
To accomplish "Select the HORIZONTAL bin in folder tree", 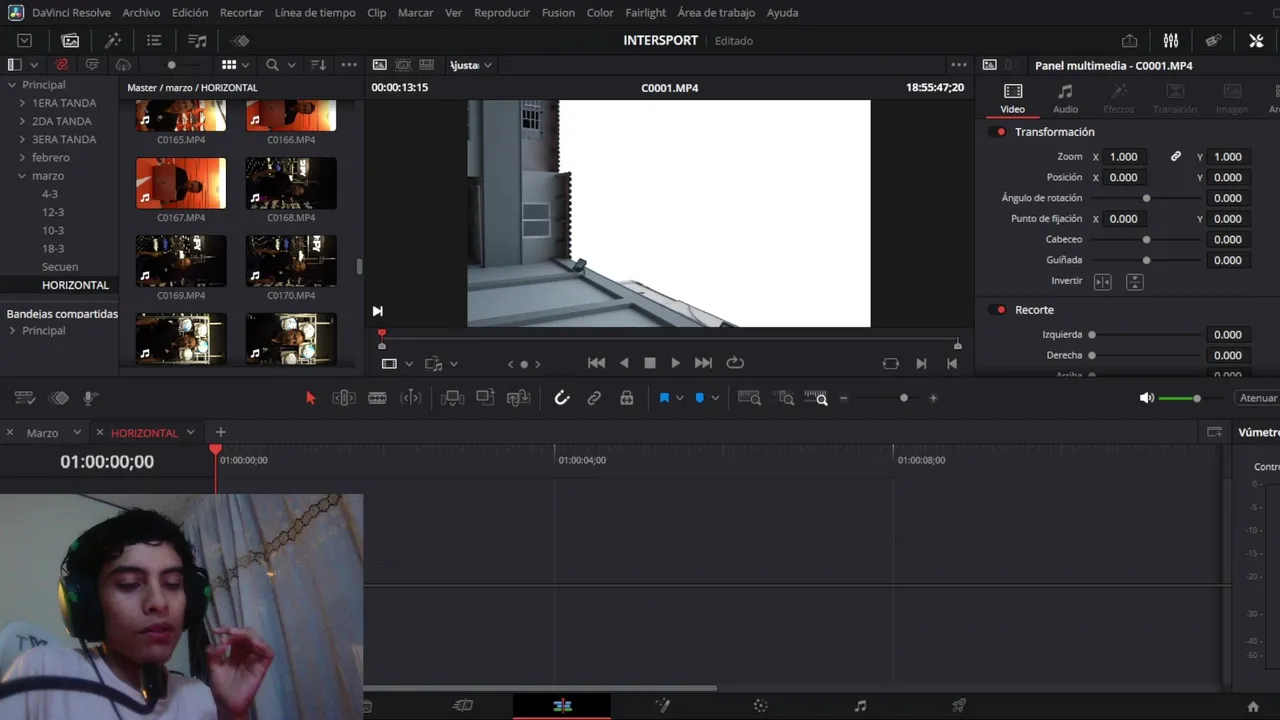I will point(75,285).
